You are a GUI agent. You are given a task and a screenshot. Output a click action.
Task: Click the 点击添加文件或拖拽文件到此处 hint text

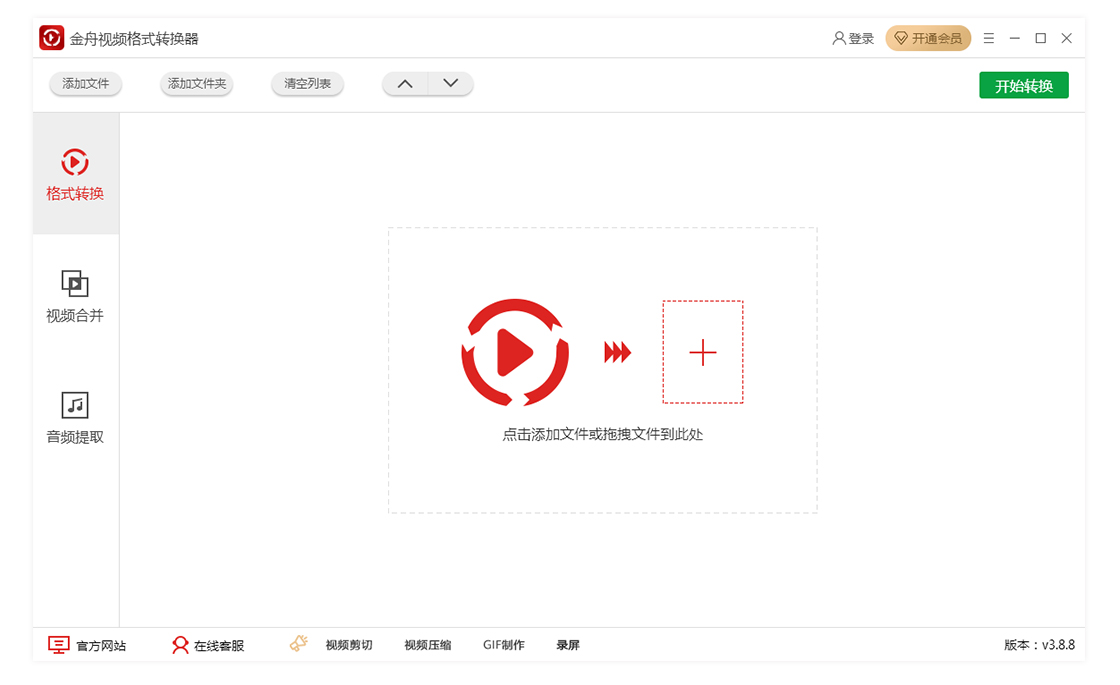click(x=602, y=434)
